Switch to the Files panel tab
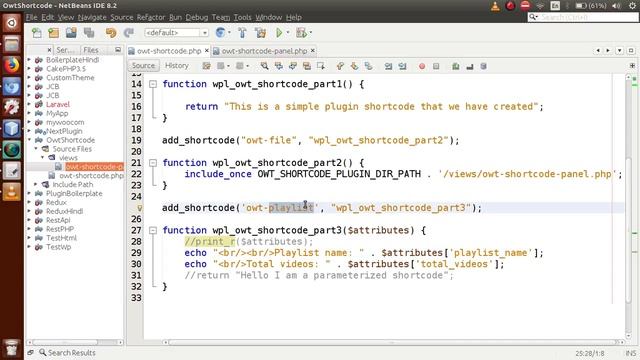 (91, 50)
